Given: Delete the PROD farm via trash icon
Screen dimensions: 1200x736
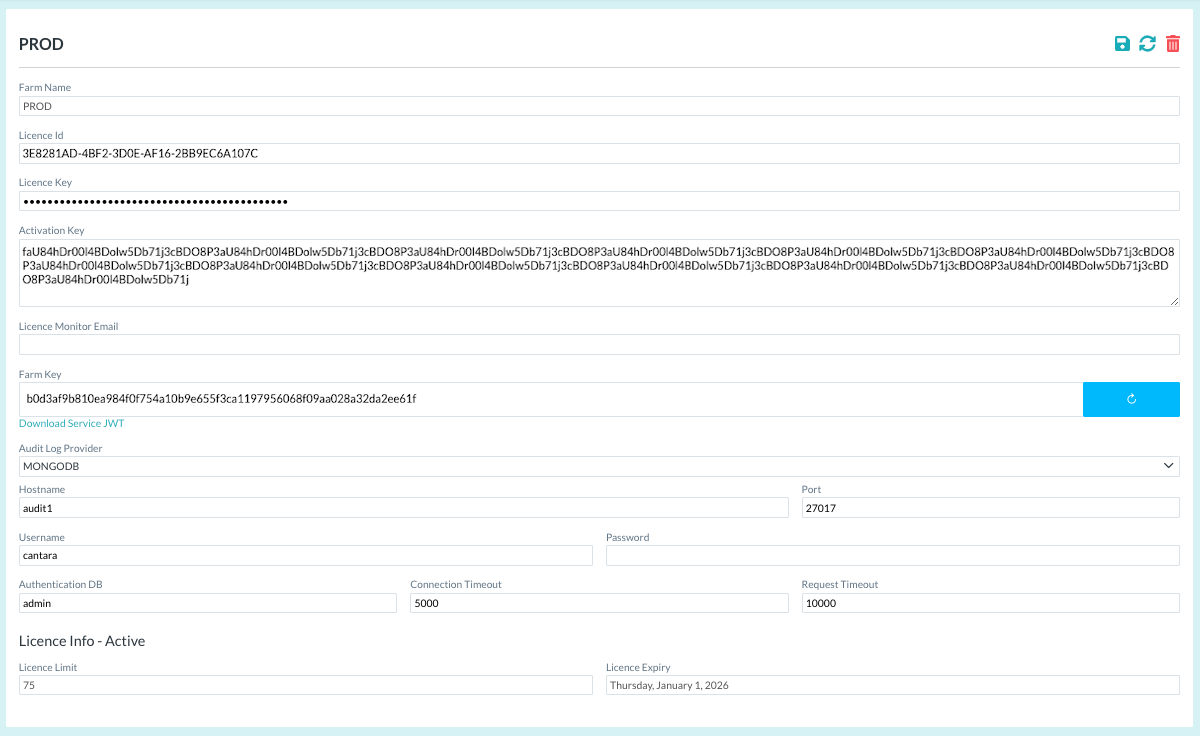Looking at the screenshot, I should [x=1173, y=44].
